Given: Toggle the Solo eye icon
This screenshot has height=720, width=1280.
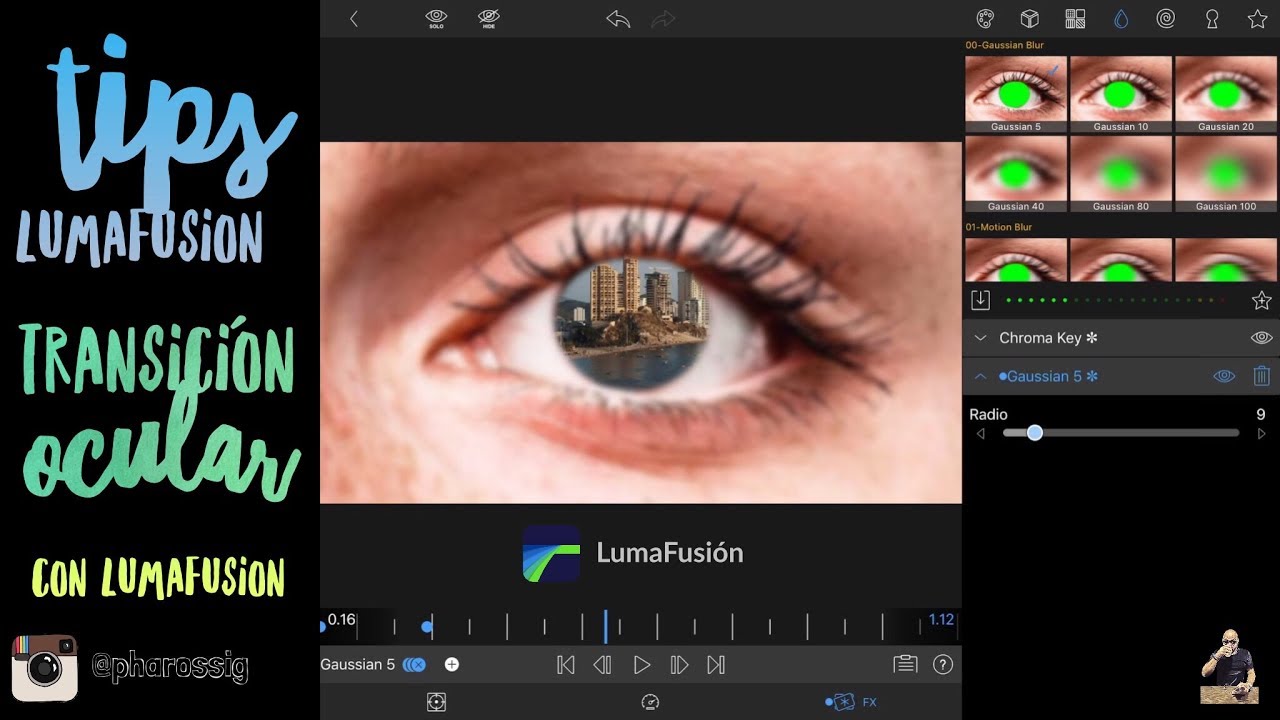Looking at the screenshot, I should (436, 18).
